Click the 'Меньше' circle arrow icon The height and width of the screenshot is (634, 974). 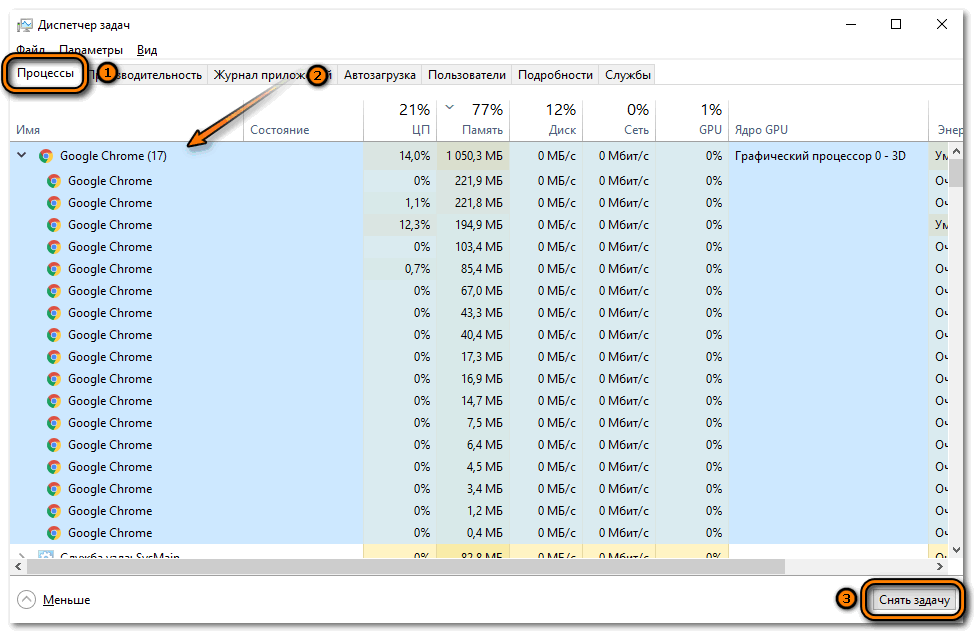[27, 600]
